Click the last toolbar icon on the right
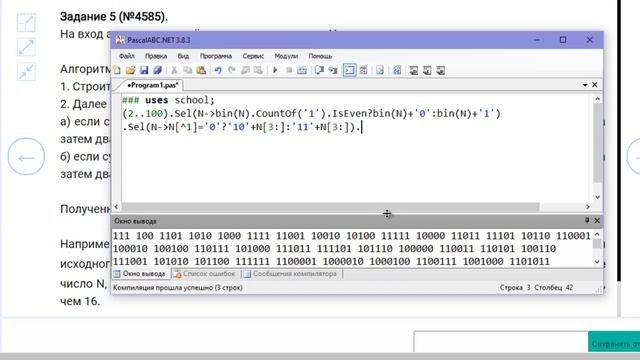This screenshot has height=360, width=640. point(440,70)
